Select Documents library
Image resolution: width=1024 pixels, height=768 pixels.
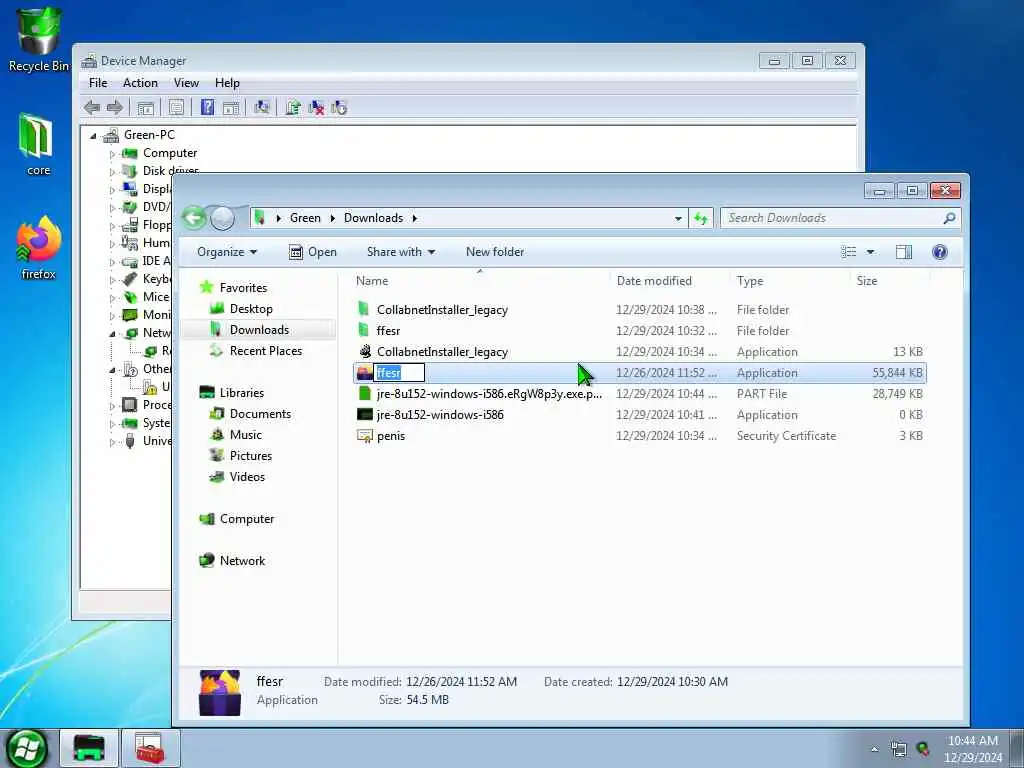click(260, 414)
